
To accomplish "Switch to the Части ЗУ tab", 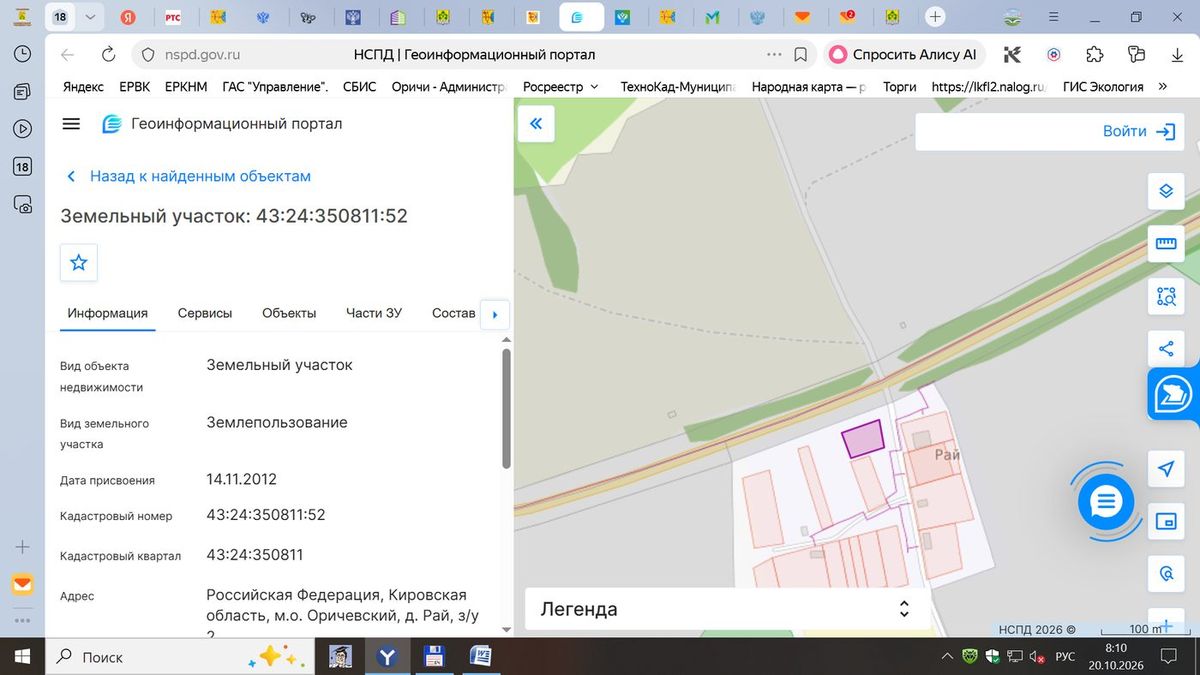I will tap(374, 313).
